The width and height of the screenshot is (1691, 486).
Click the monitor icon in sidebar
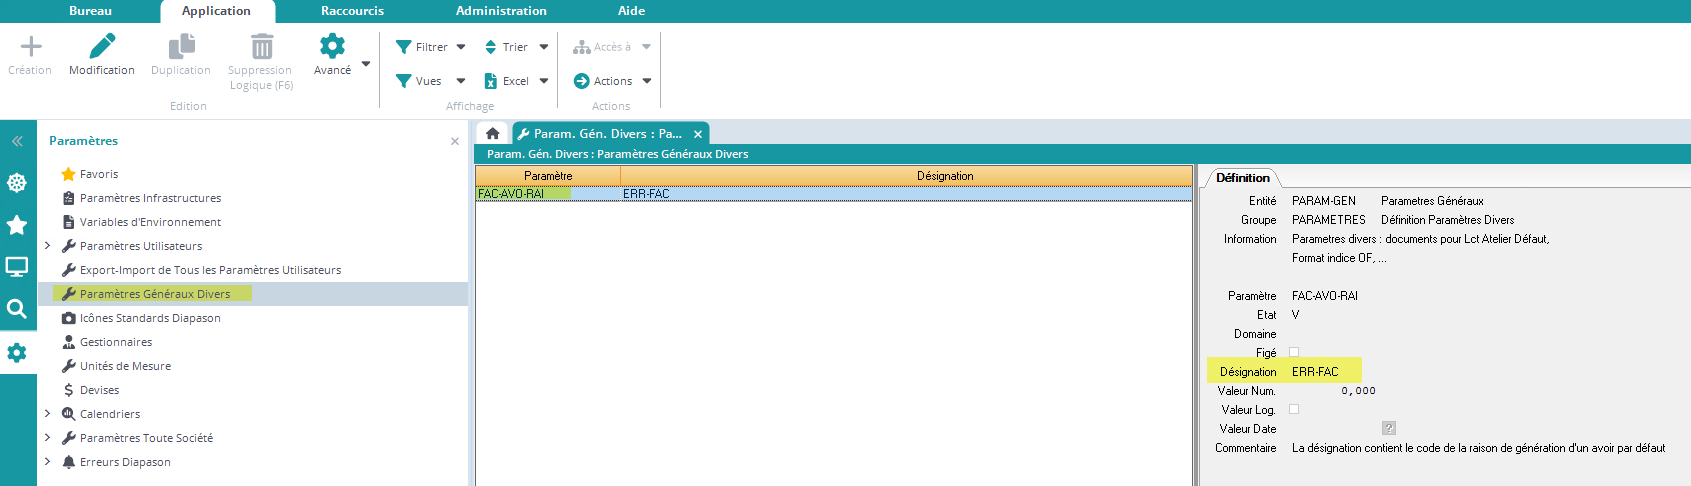17,267
